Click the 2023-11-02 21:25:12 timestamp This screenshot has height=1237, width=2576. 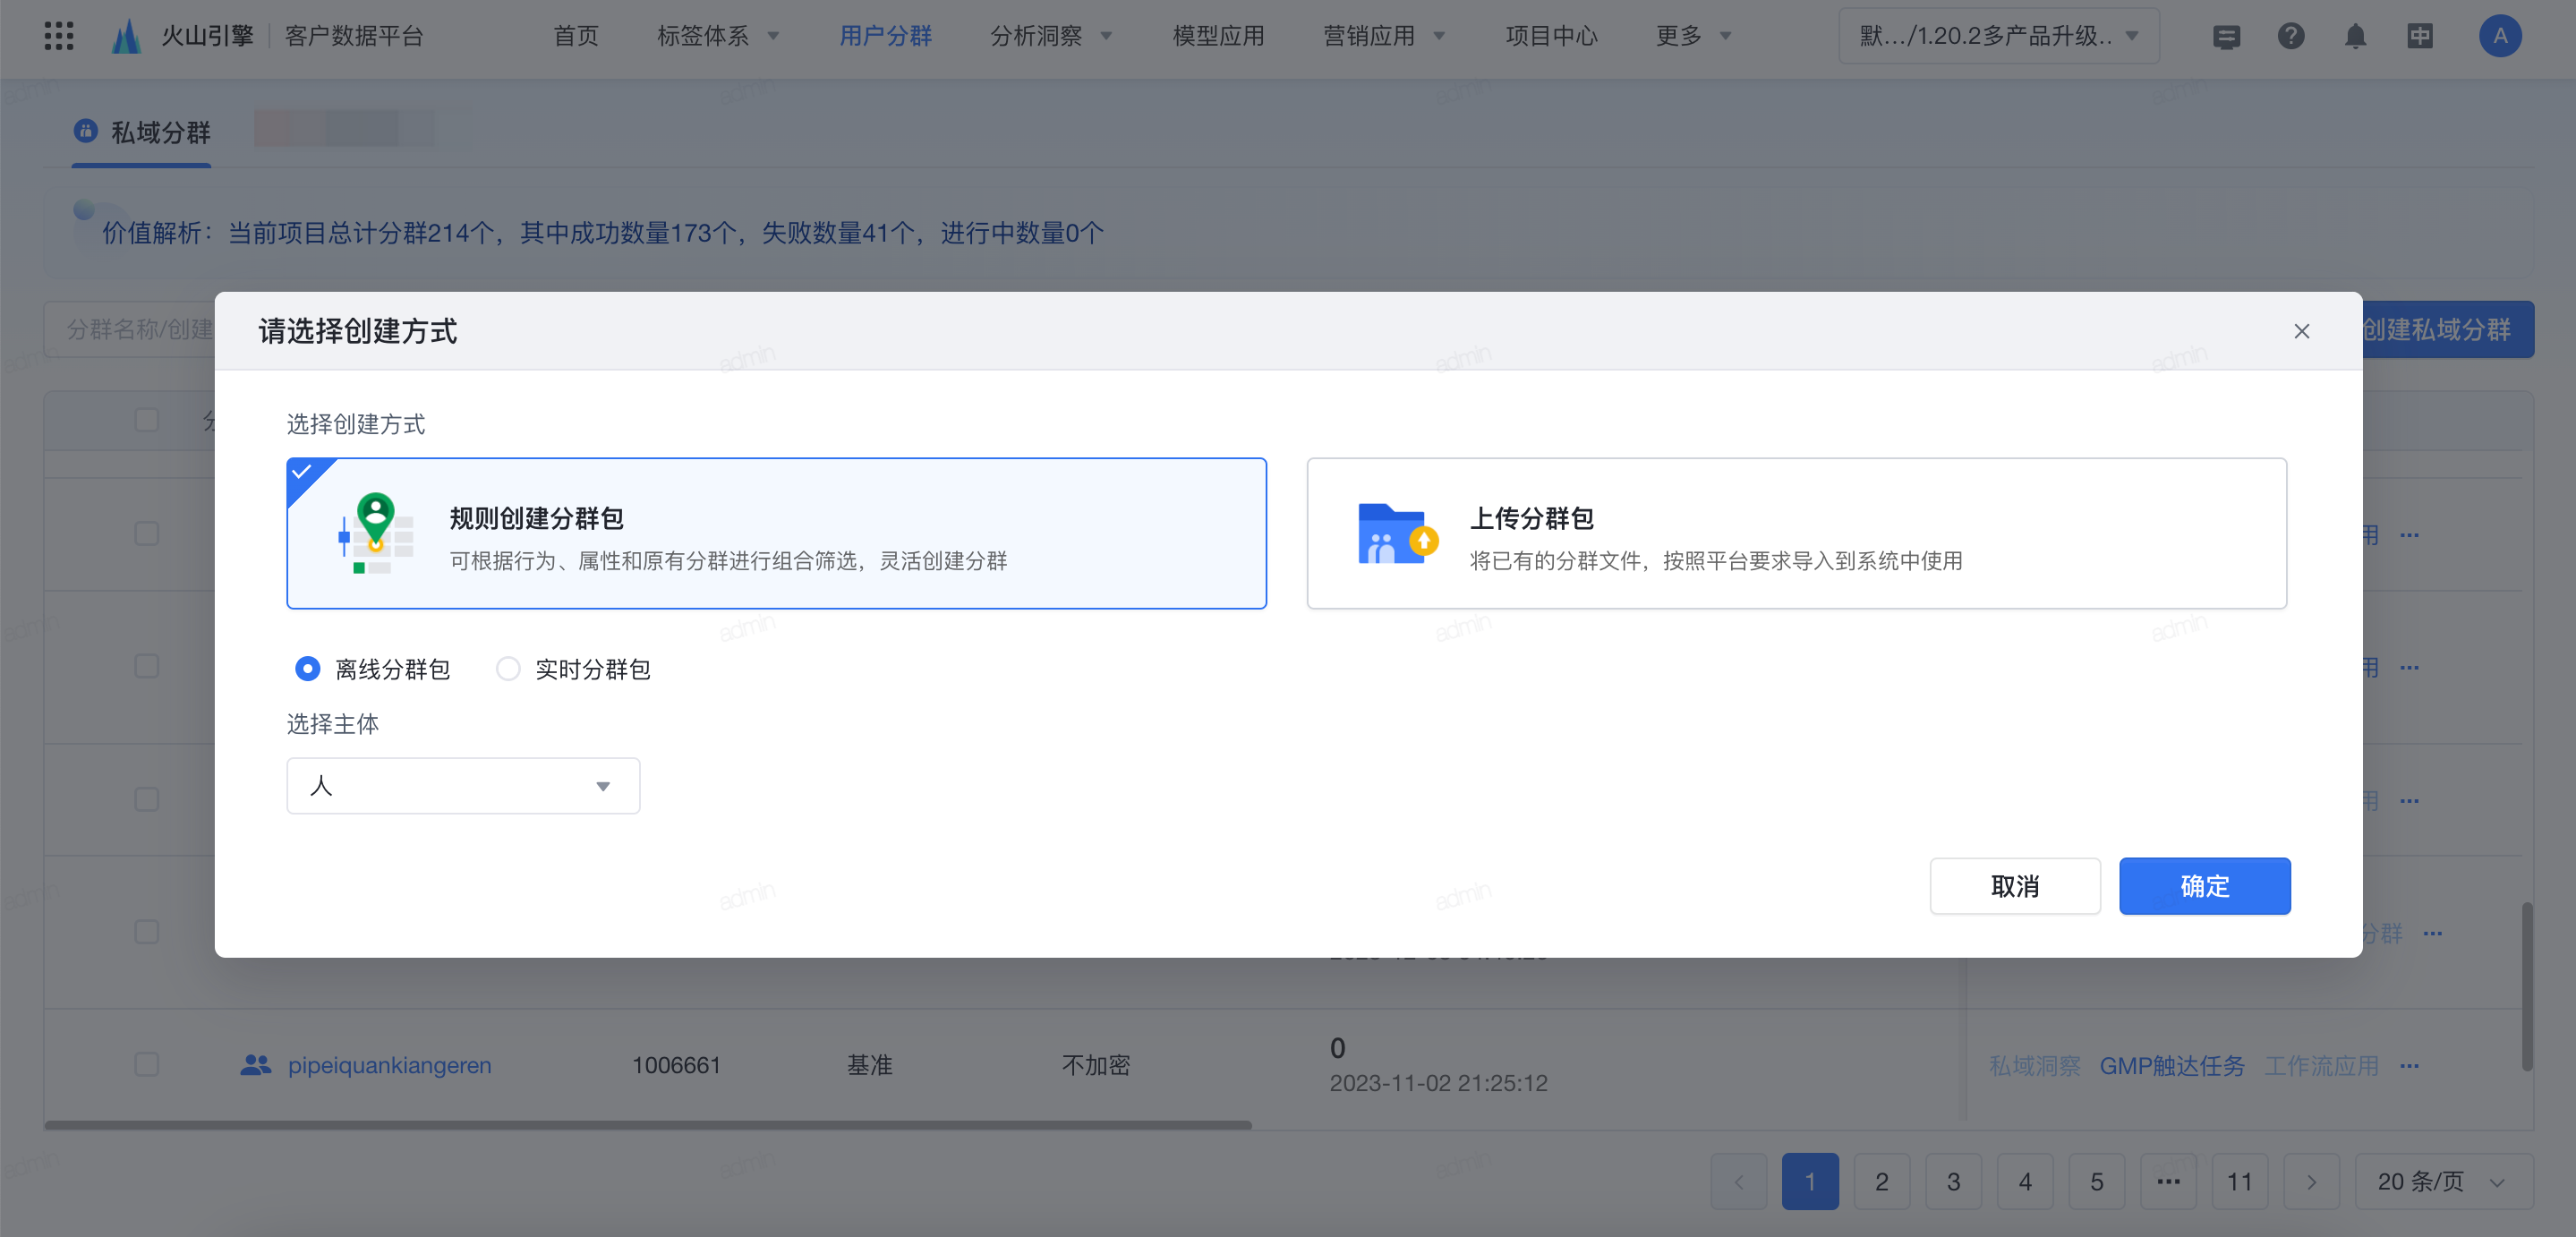coord(1438,1083)
